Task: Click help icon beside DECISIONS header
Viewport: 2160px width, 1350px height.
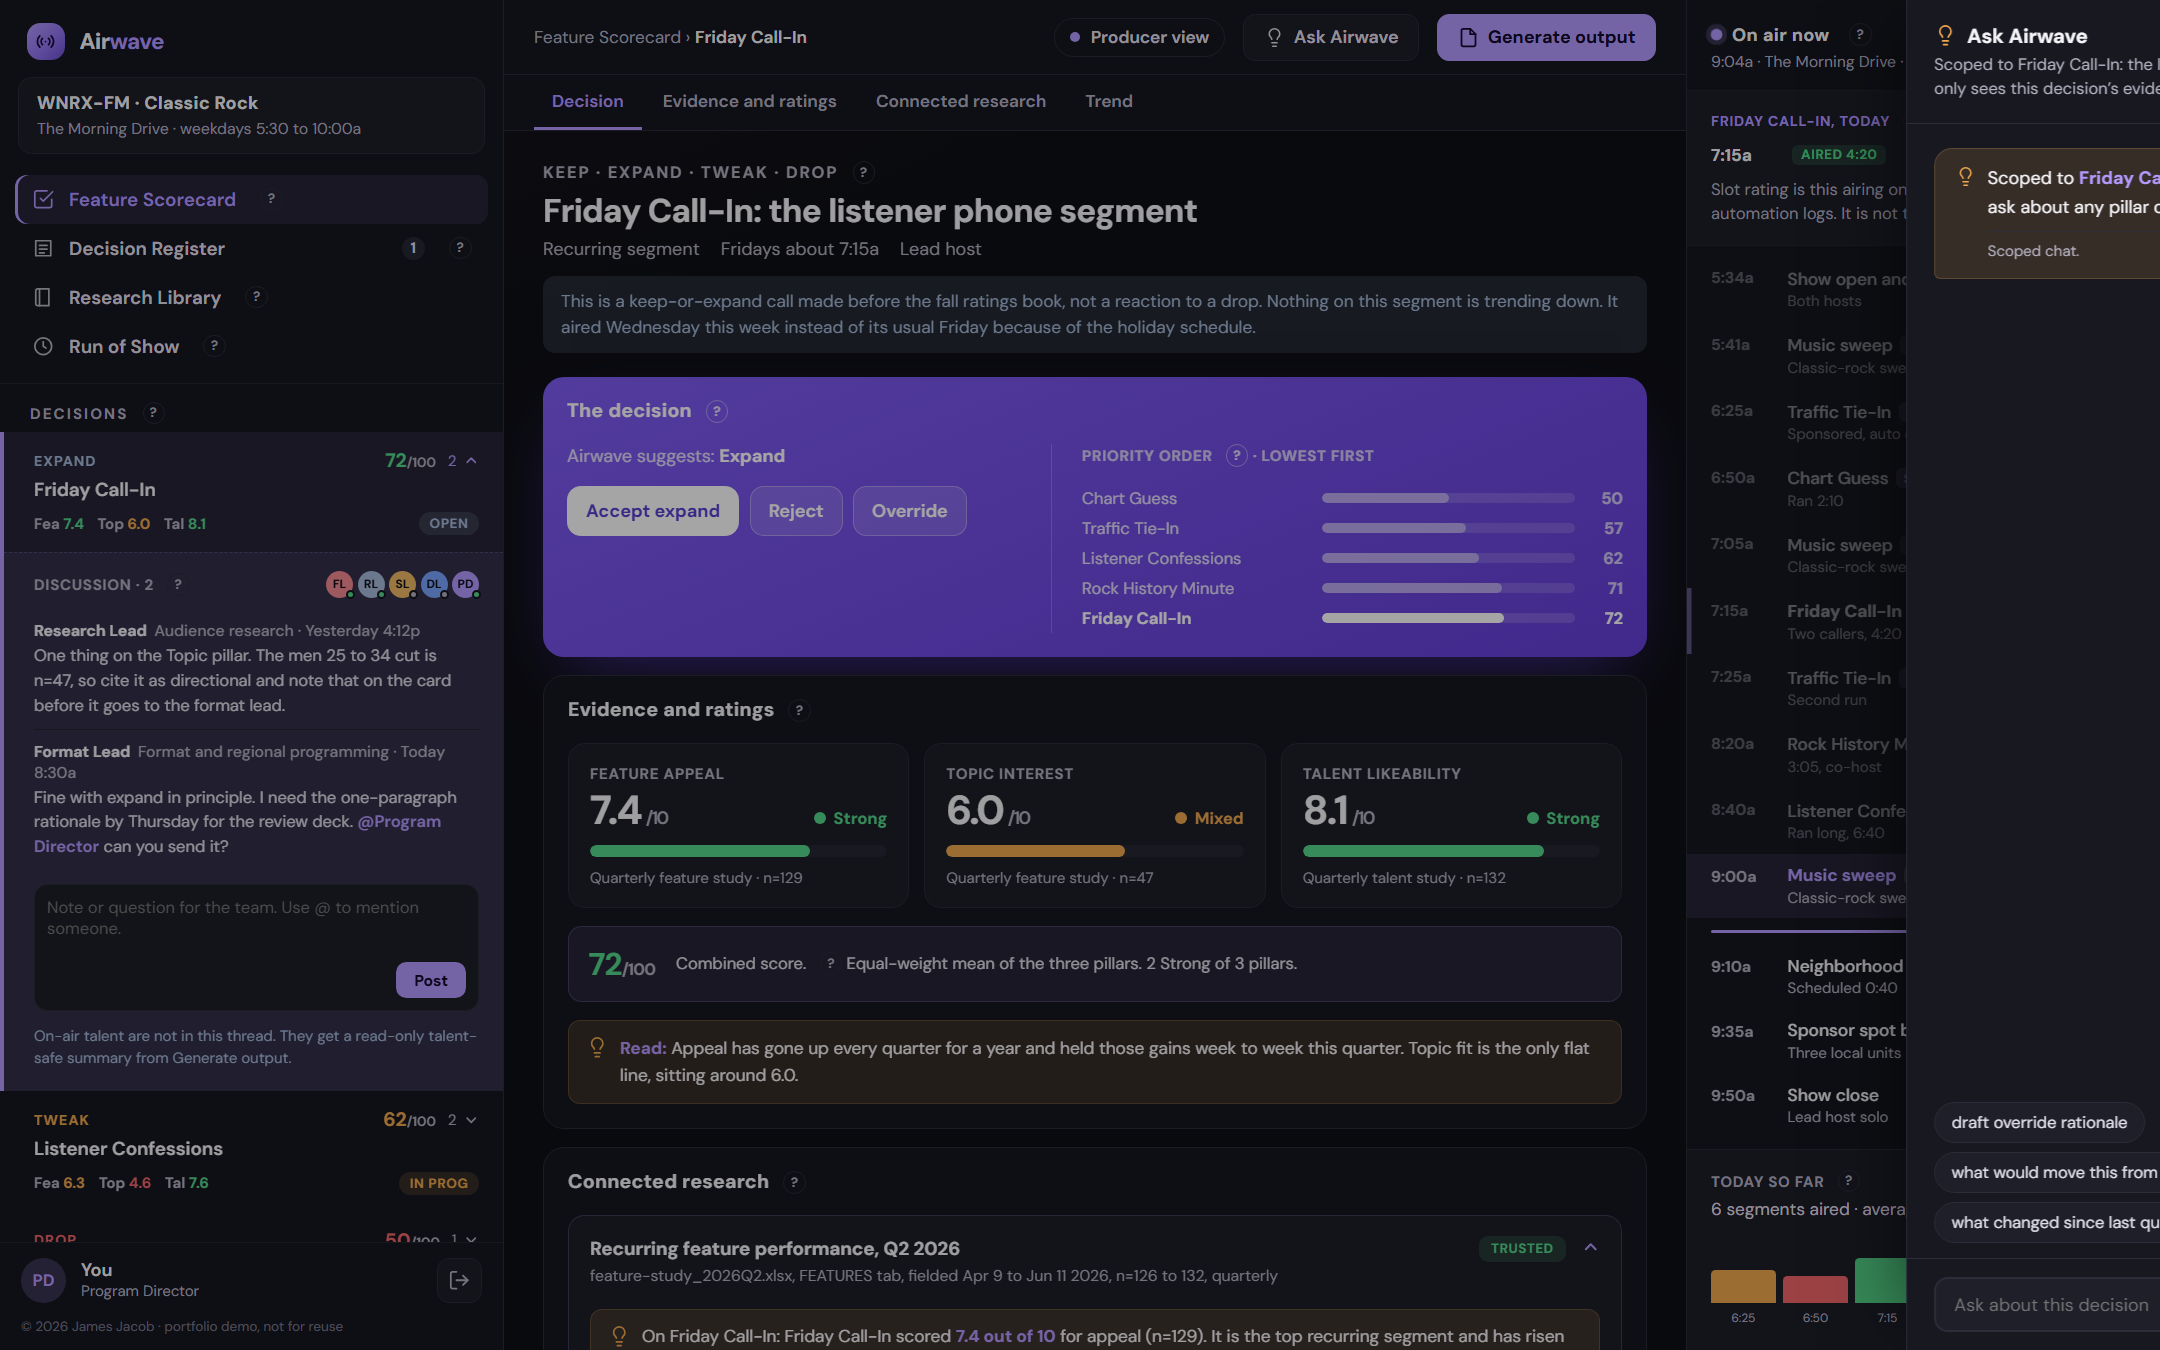Action: [x=153, y=413]
